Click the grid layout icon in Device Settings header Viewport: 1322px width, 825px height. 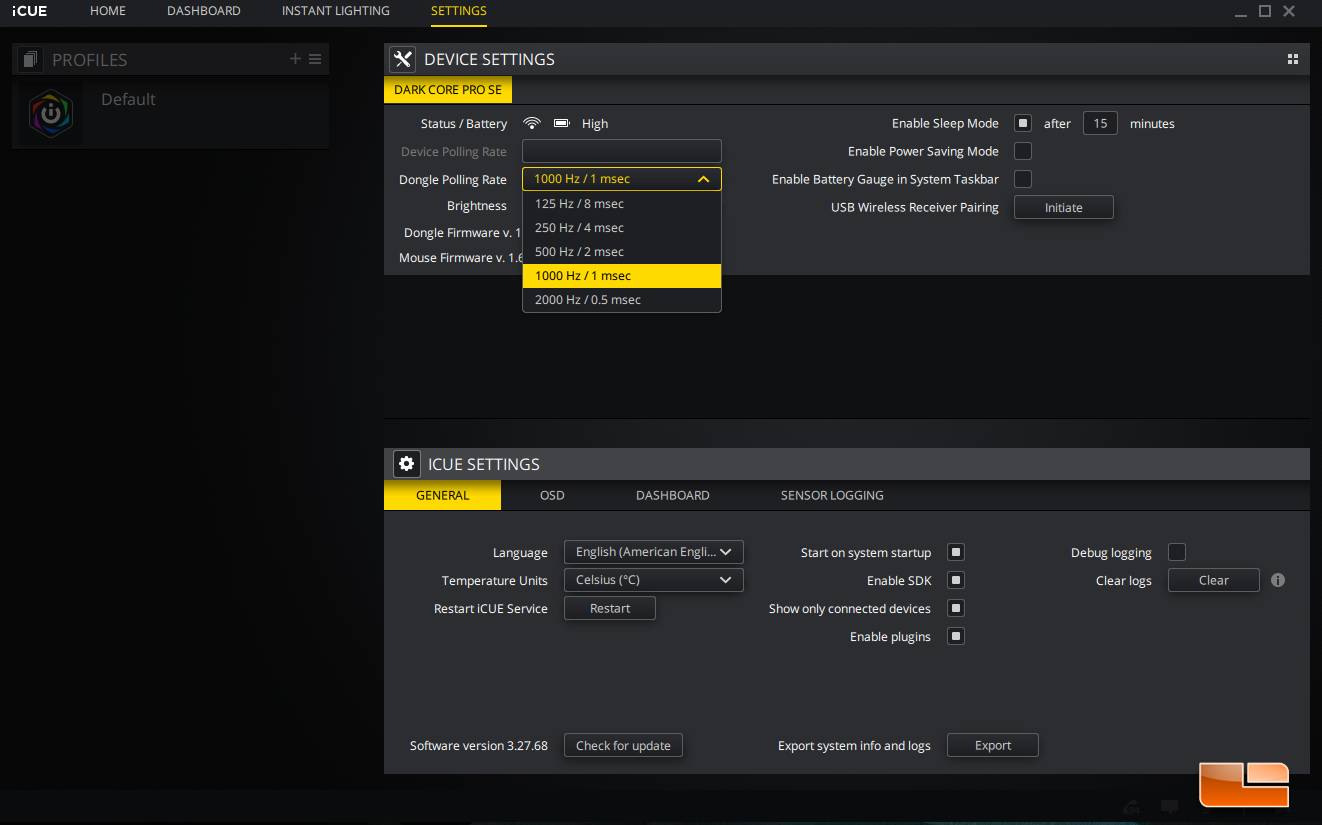click(x=1293, y=59)
